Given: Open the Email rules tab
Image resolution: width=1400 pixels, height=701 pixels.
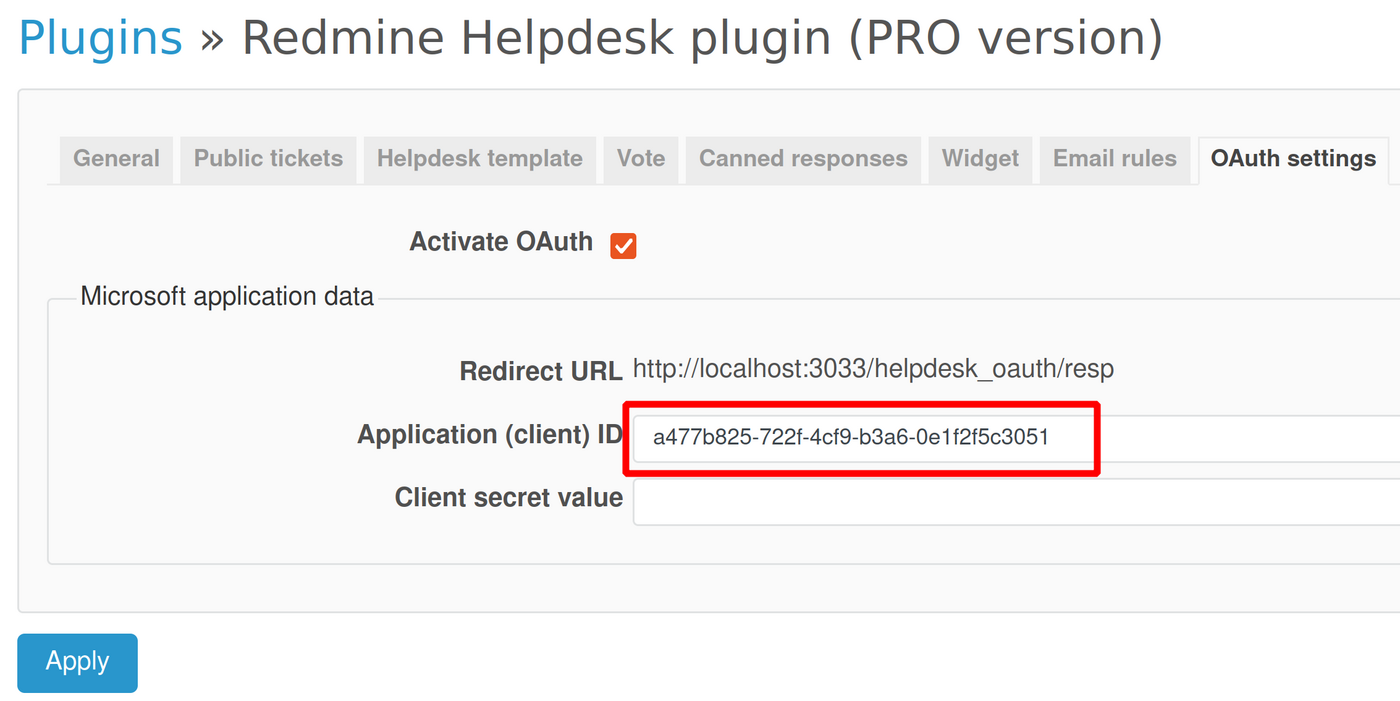Looking at the screenshot, I should (1114, 158).
